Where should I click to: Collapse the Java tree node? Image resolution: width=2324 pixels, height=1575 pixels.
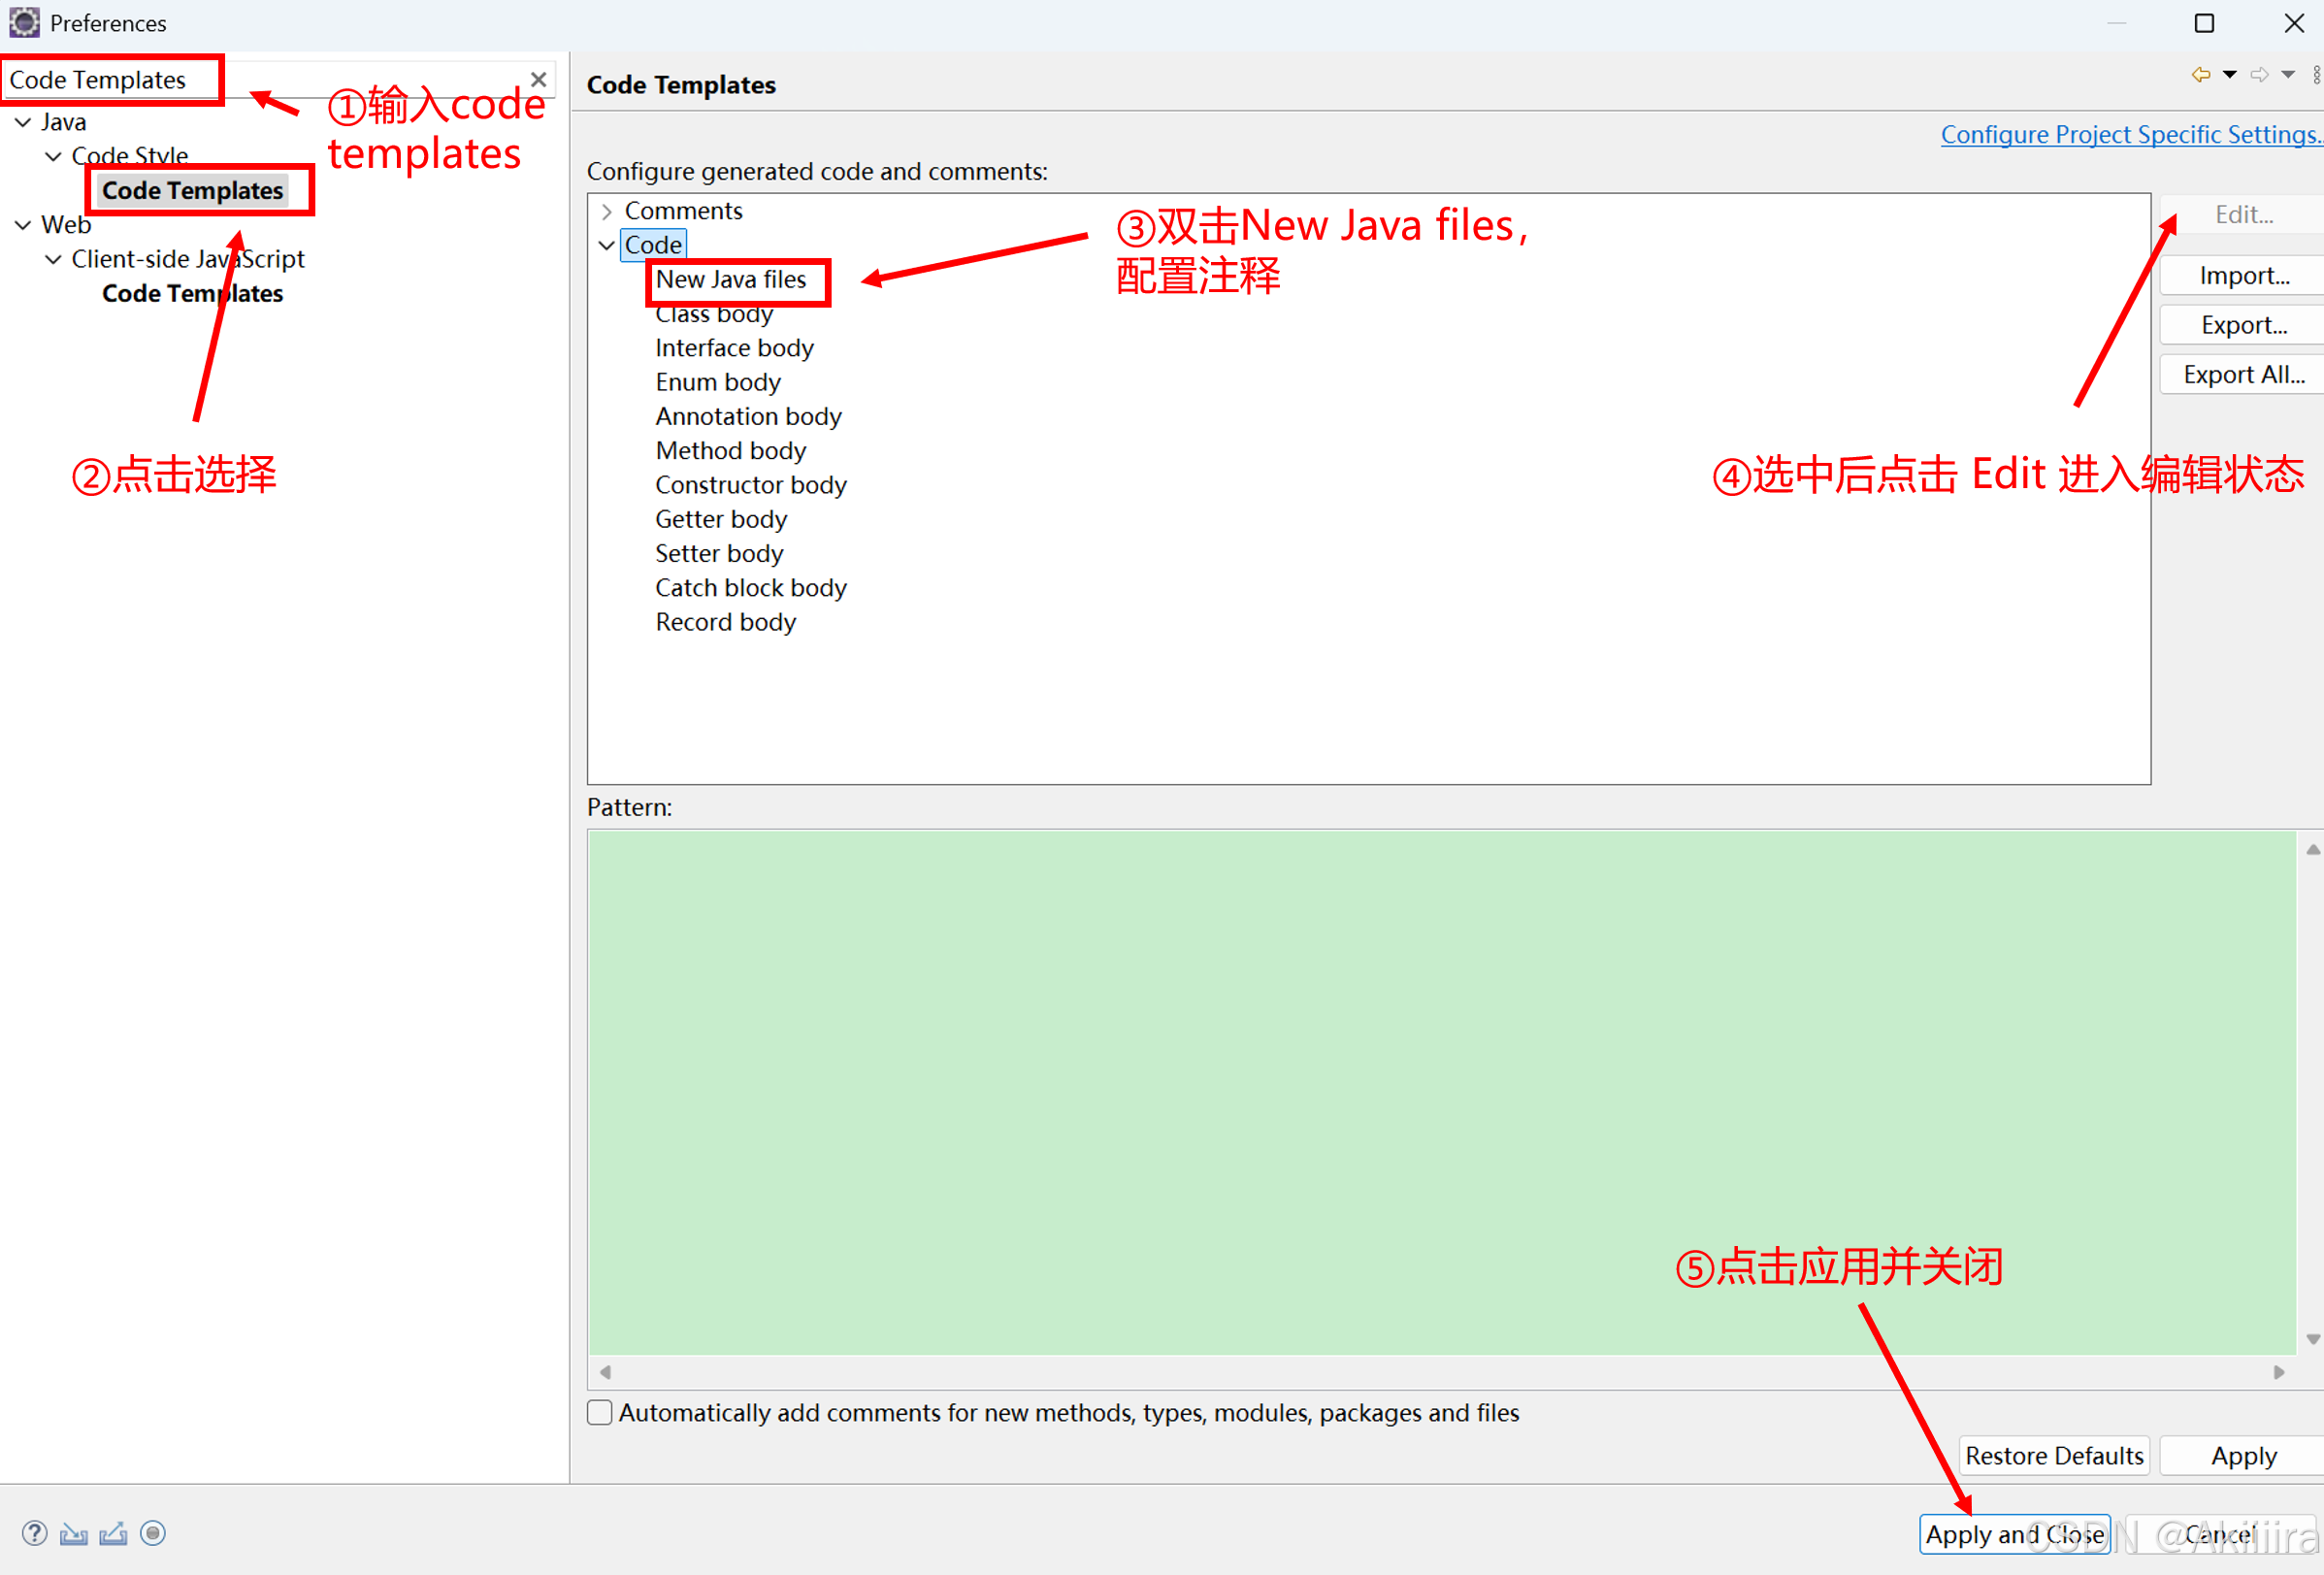coord(23,122)
